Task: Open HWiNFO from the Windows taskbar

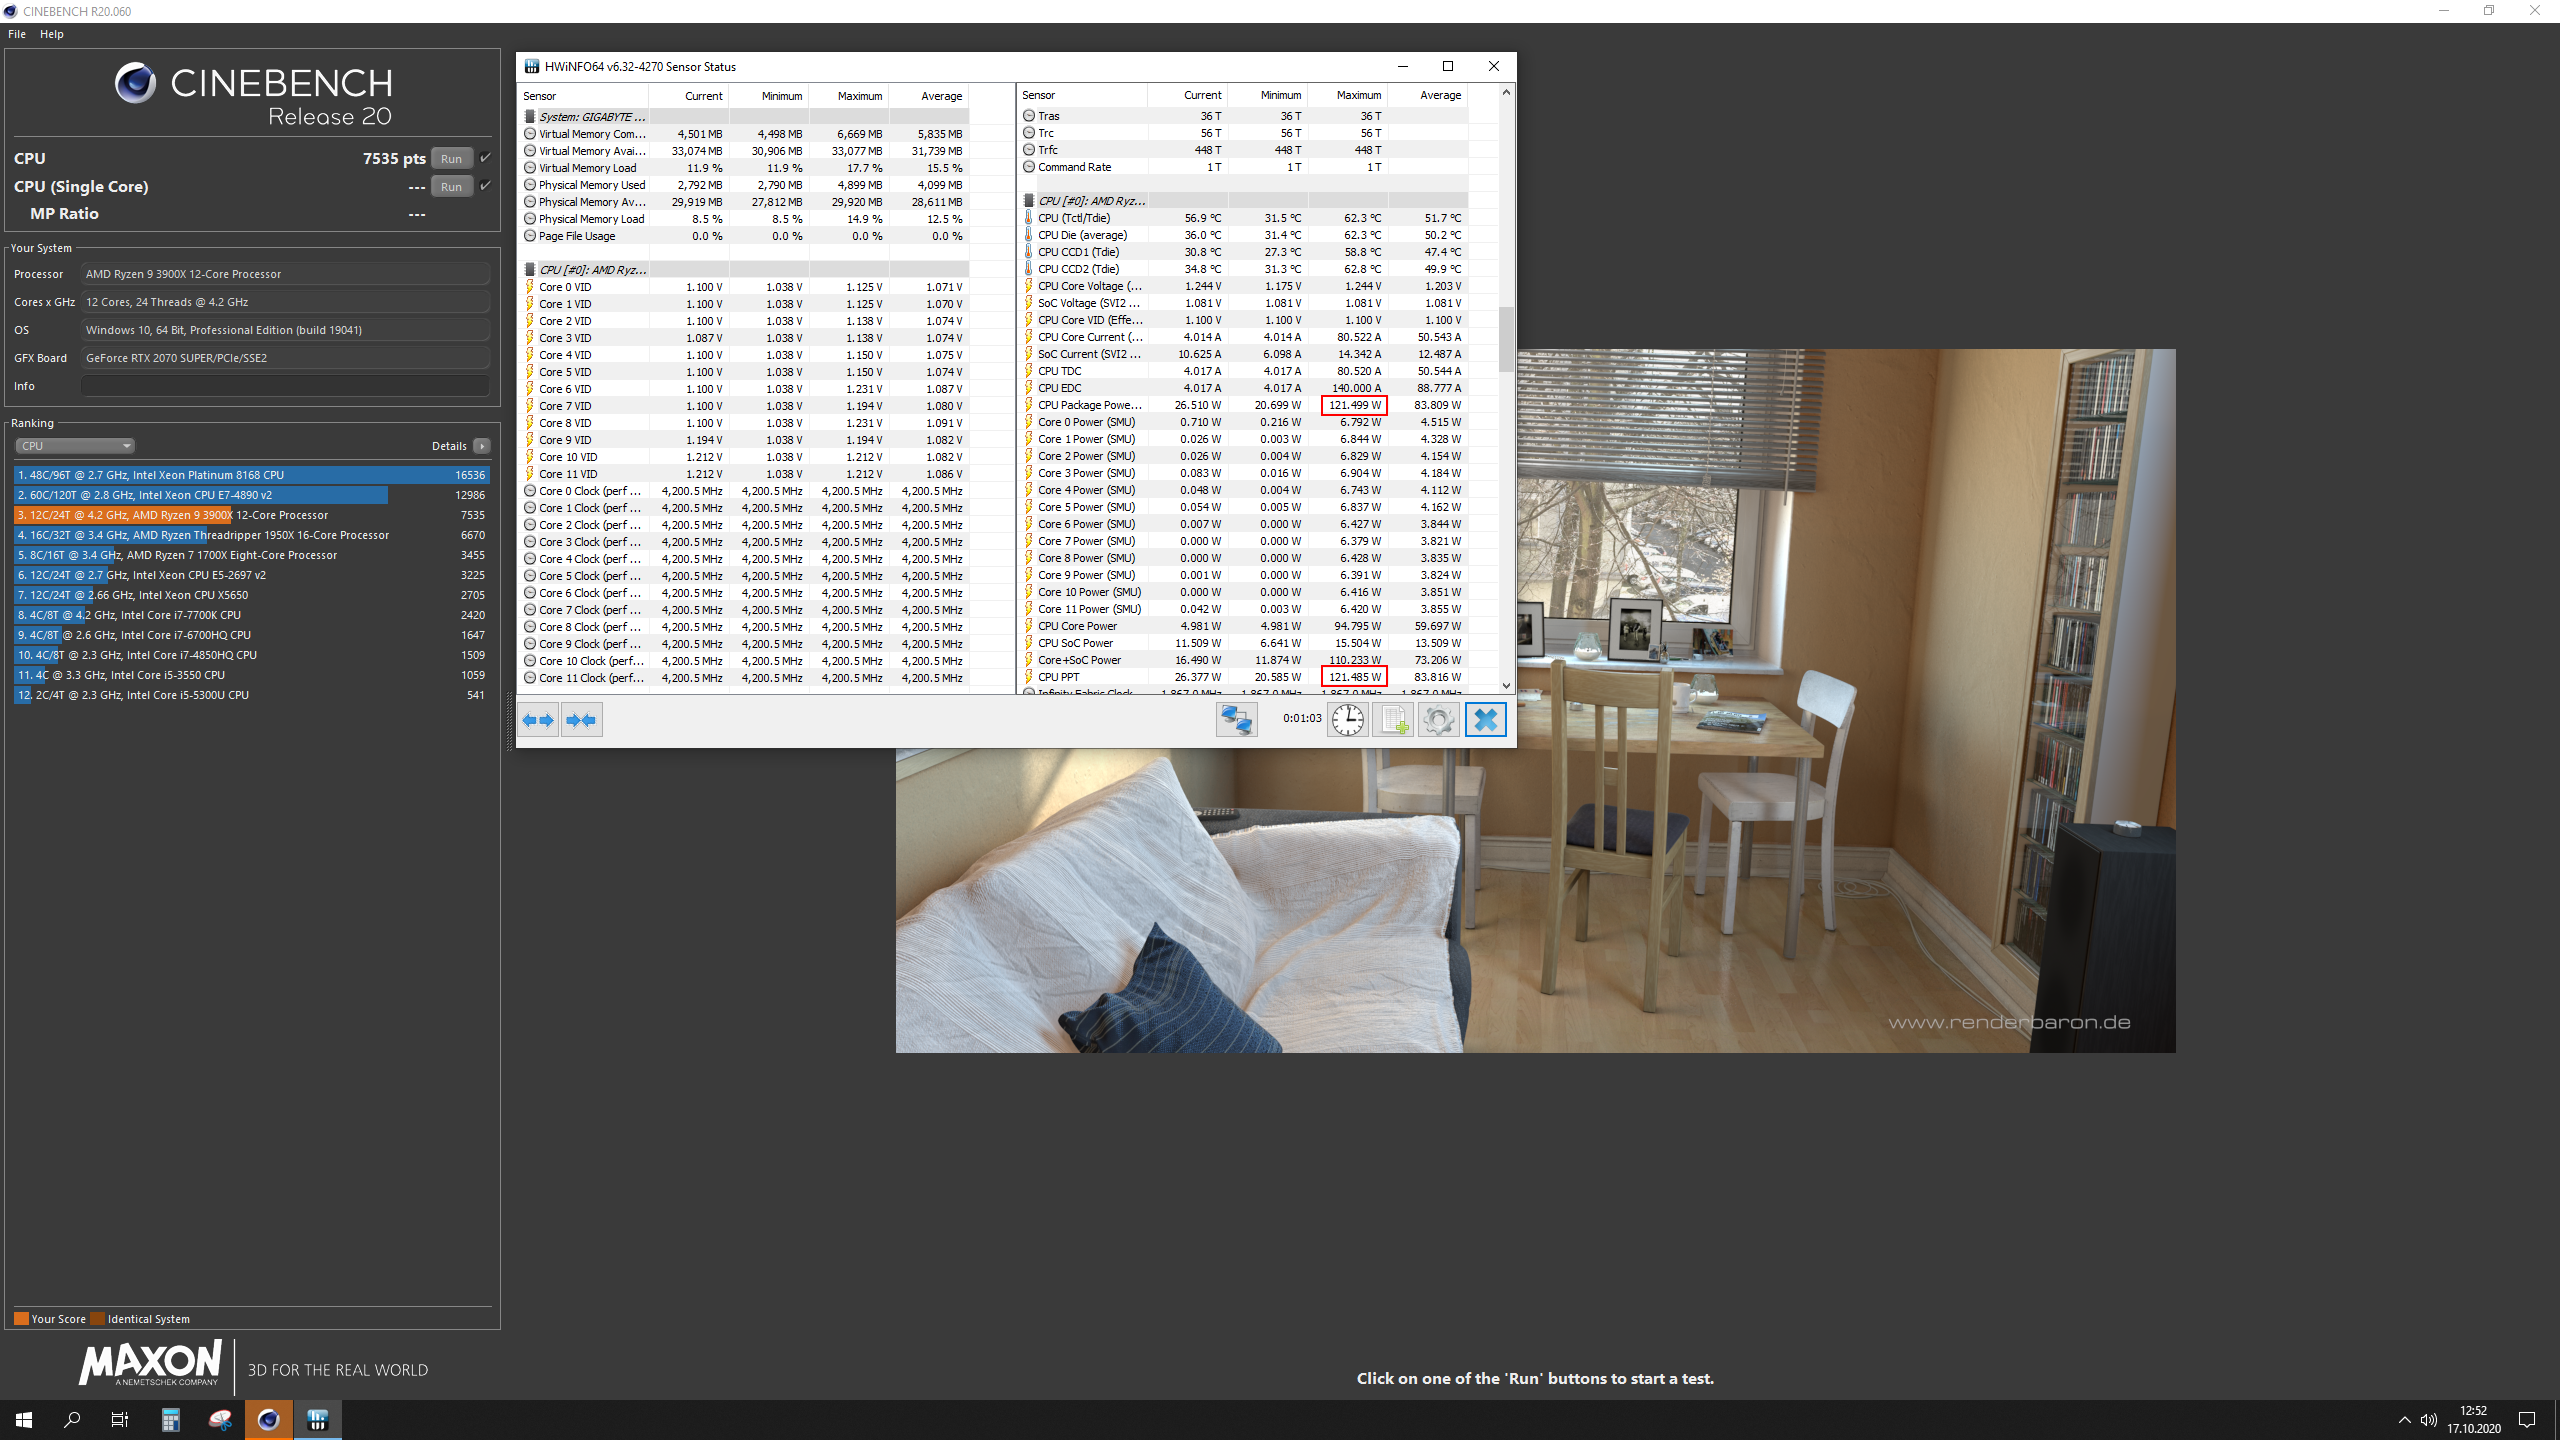Action: [x=318, y=1419]
